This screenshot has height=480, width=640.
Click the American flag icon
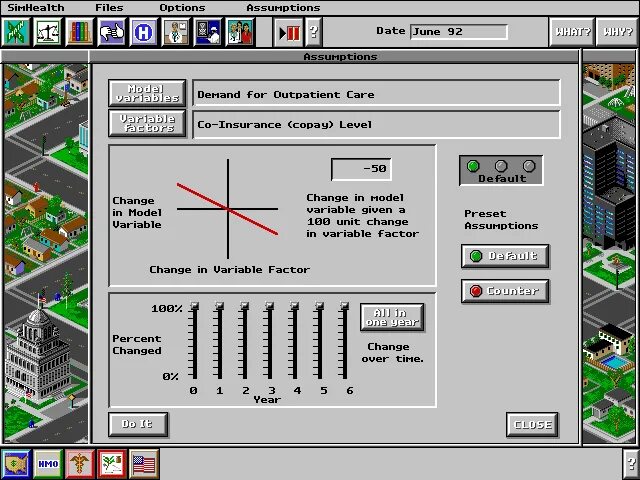pos(144,464)
